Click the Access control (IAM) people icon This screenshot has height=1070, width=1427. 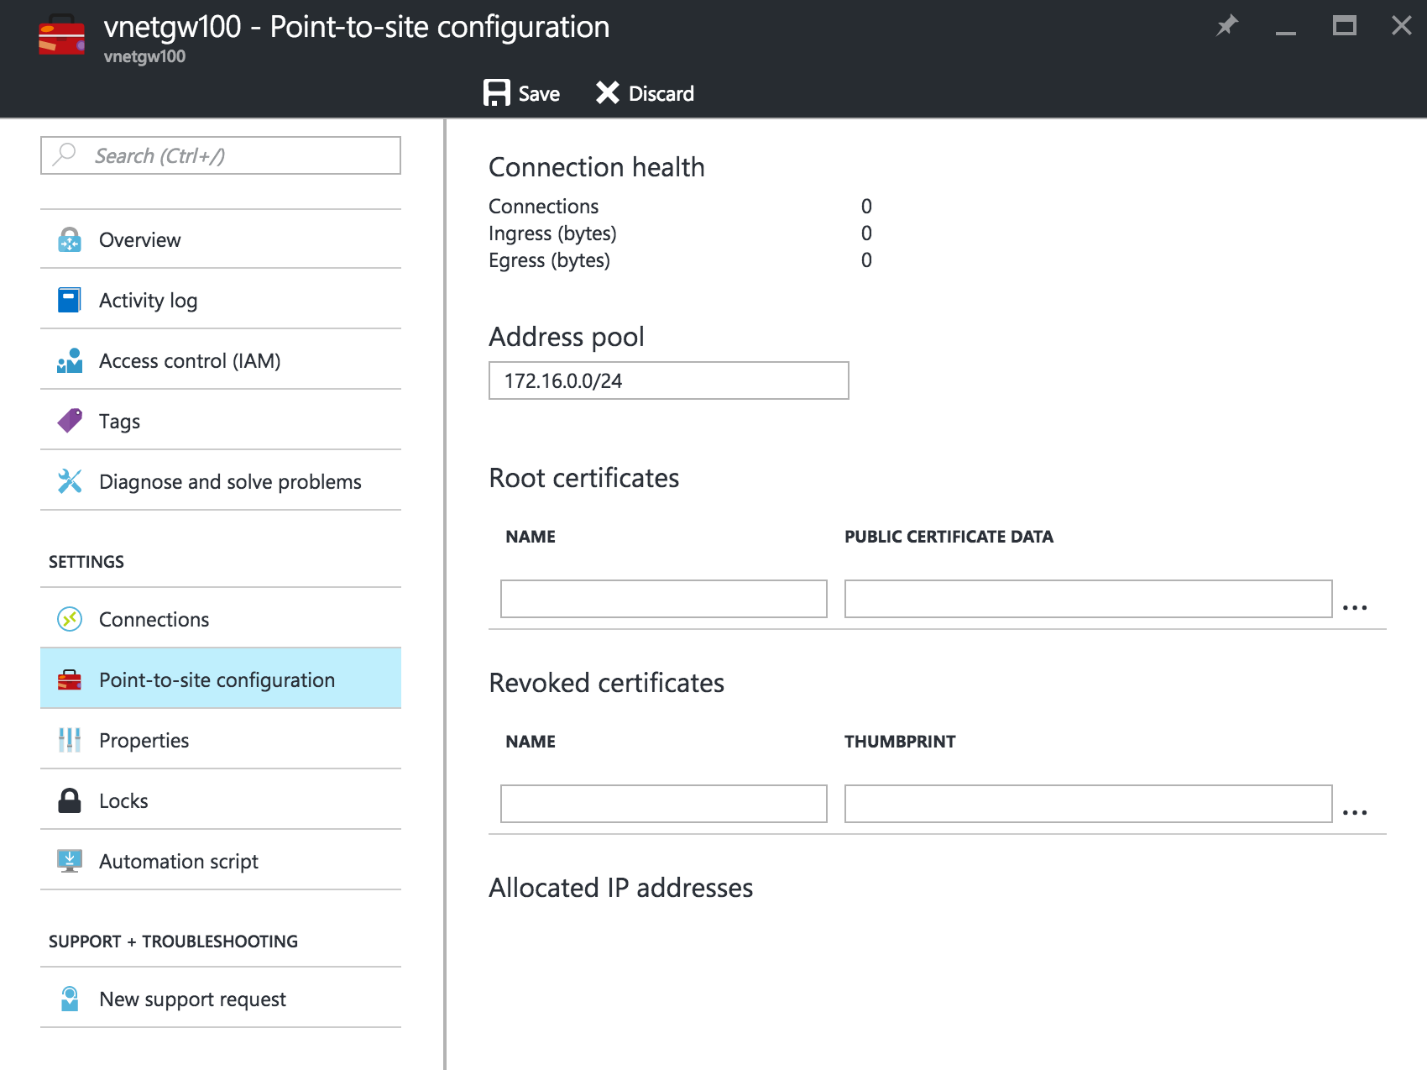69,361
